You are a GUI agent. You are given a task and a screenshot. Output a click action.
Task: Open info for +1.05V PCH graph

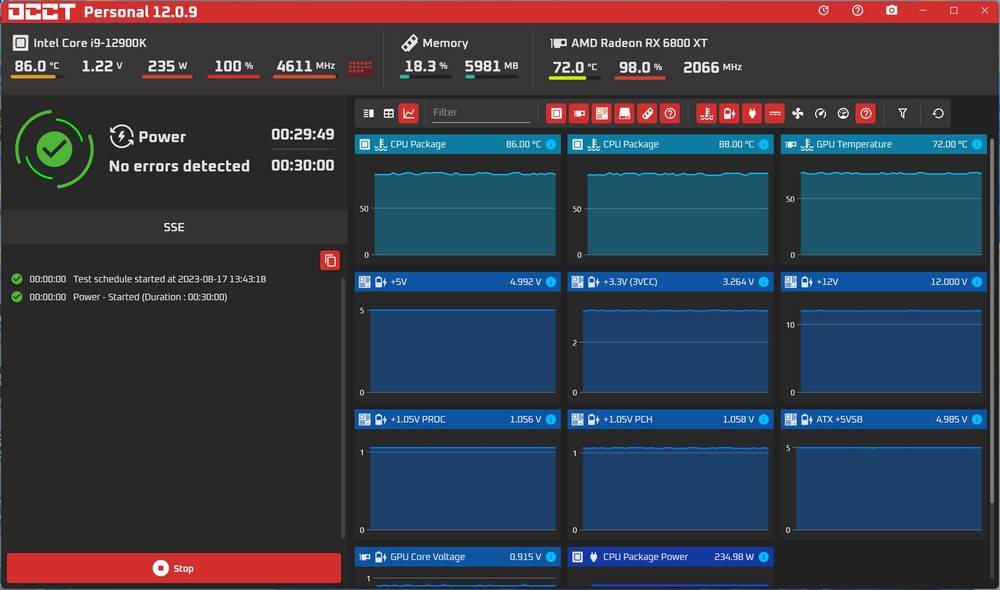pos(763,419)
